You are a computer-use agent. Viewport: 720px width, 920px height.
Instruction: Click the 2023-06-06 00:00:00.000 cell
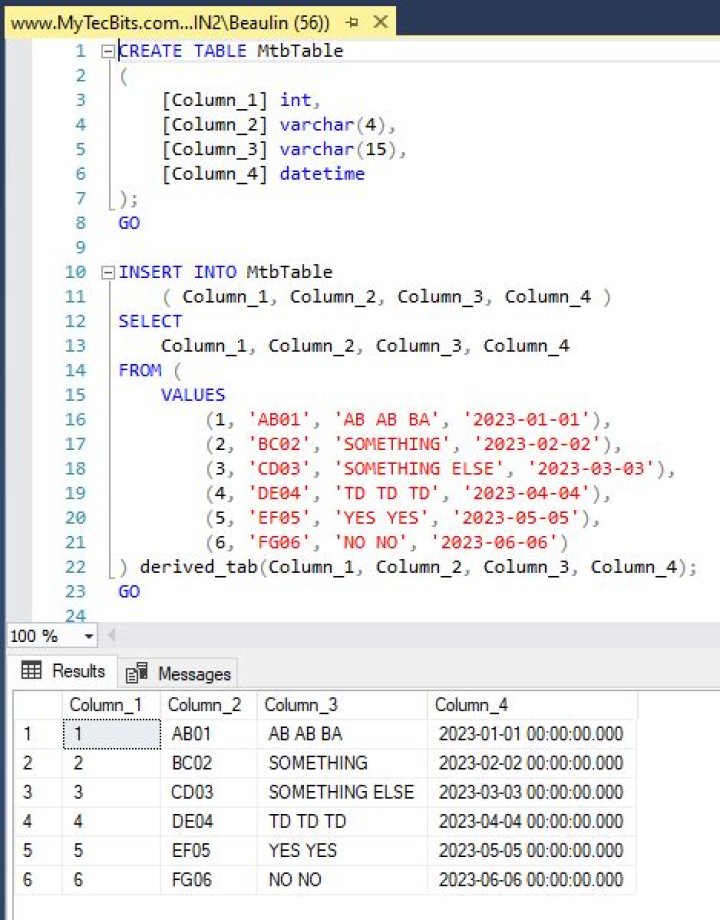pyautogui.click(x=532, y=880)
